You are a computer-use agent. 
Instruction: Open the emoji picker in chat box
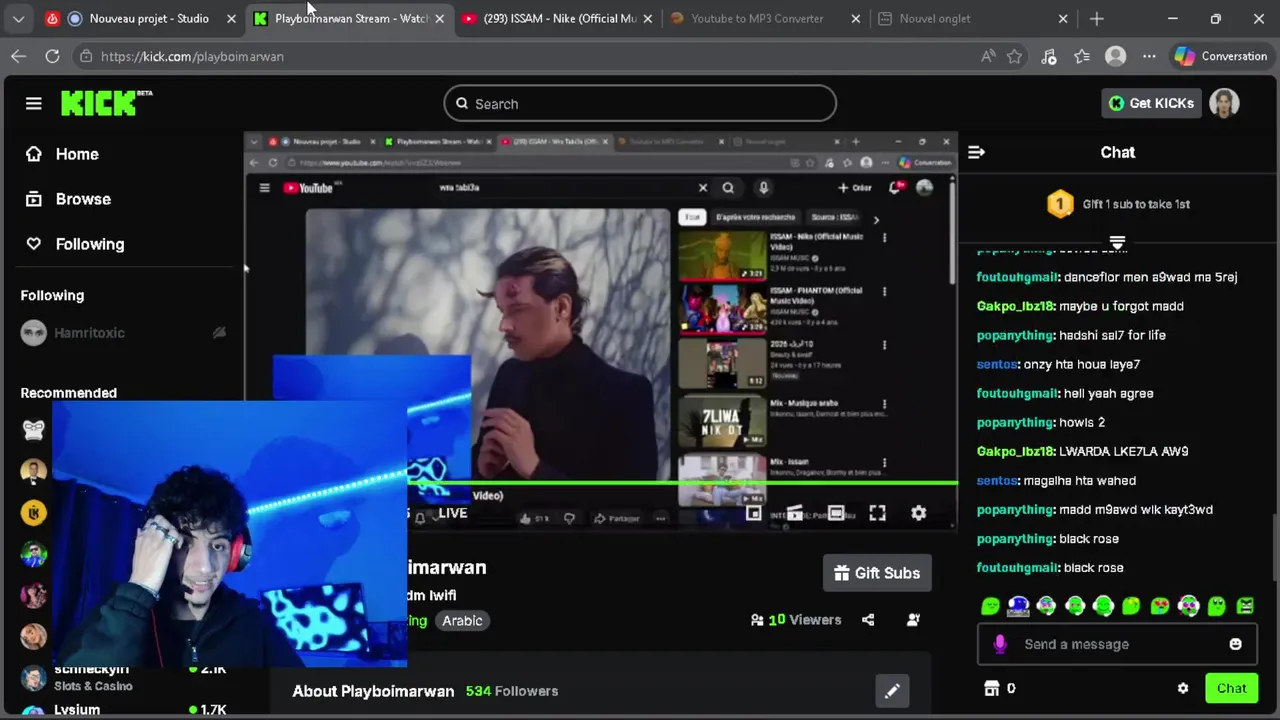tap(1235, 644)
